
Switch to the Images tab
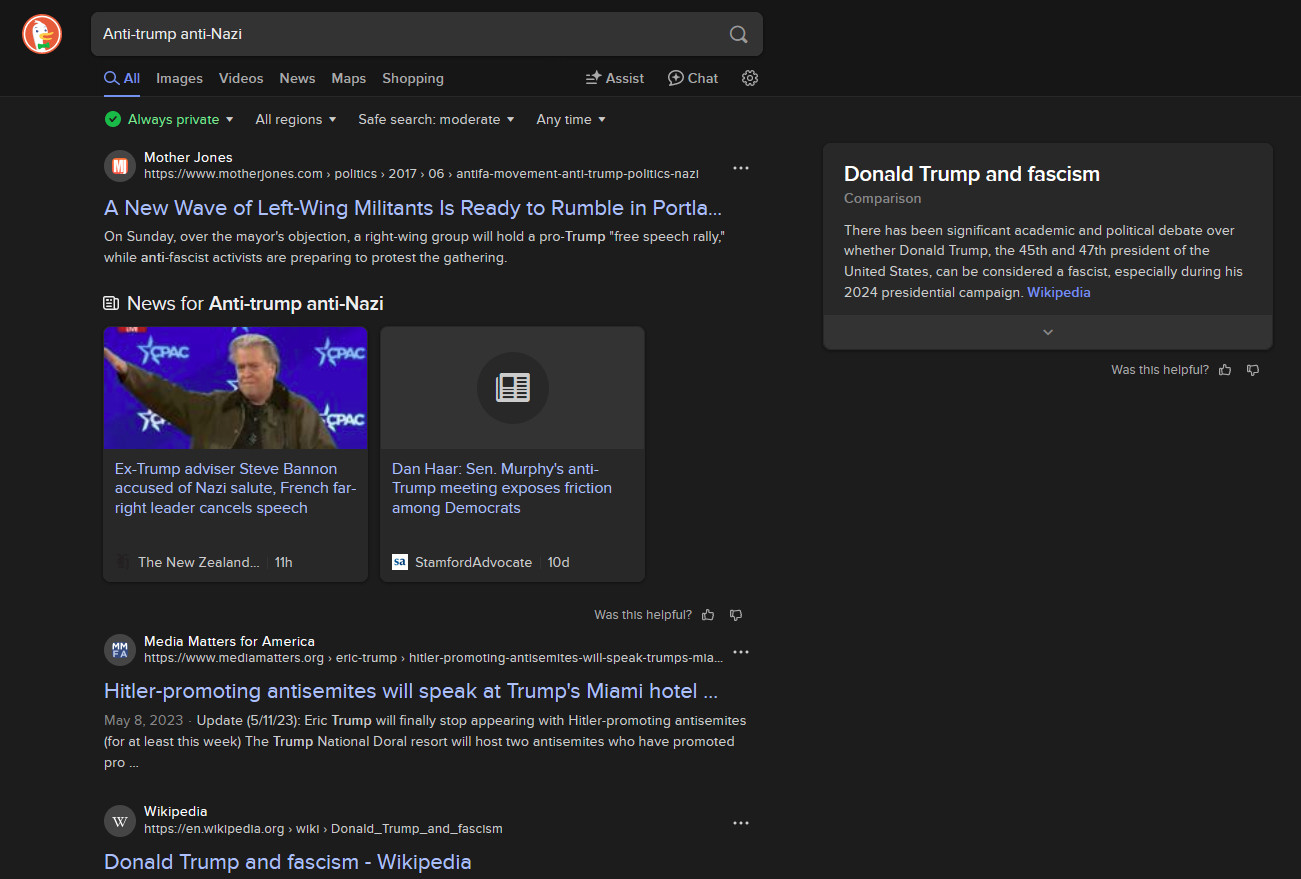[x=179, y=78]
